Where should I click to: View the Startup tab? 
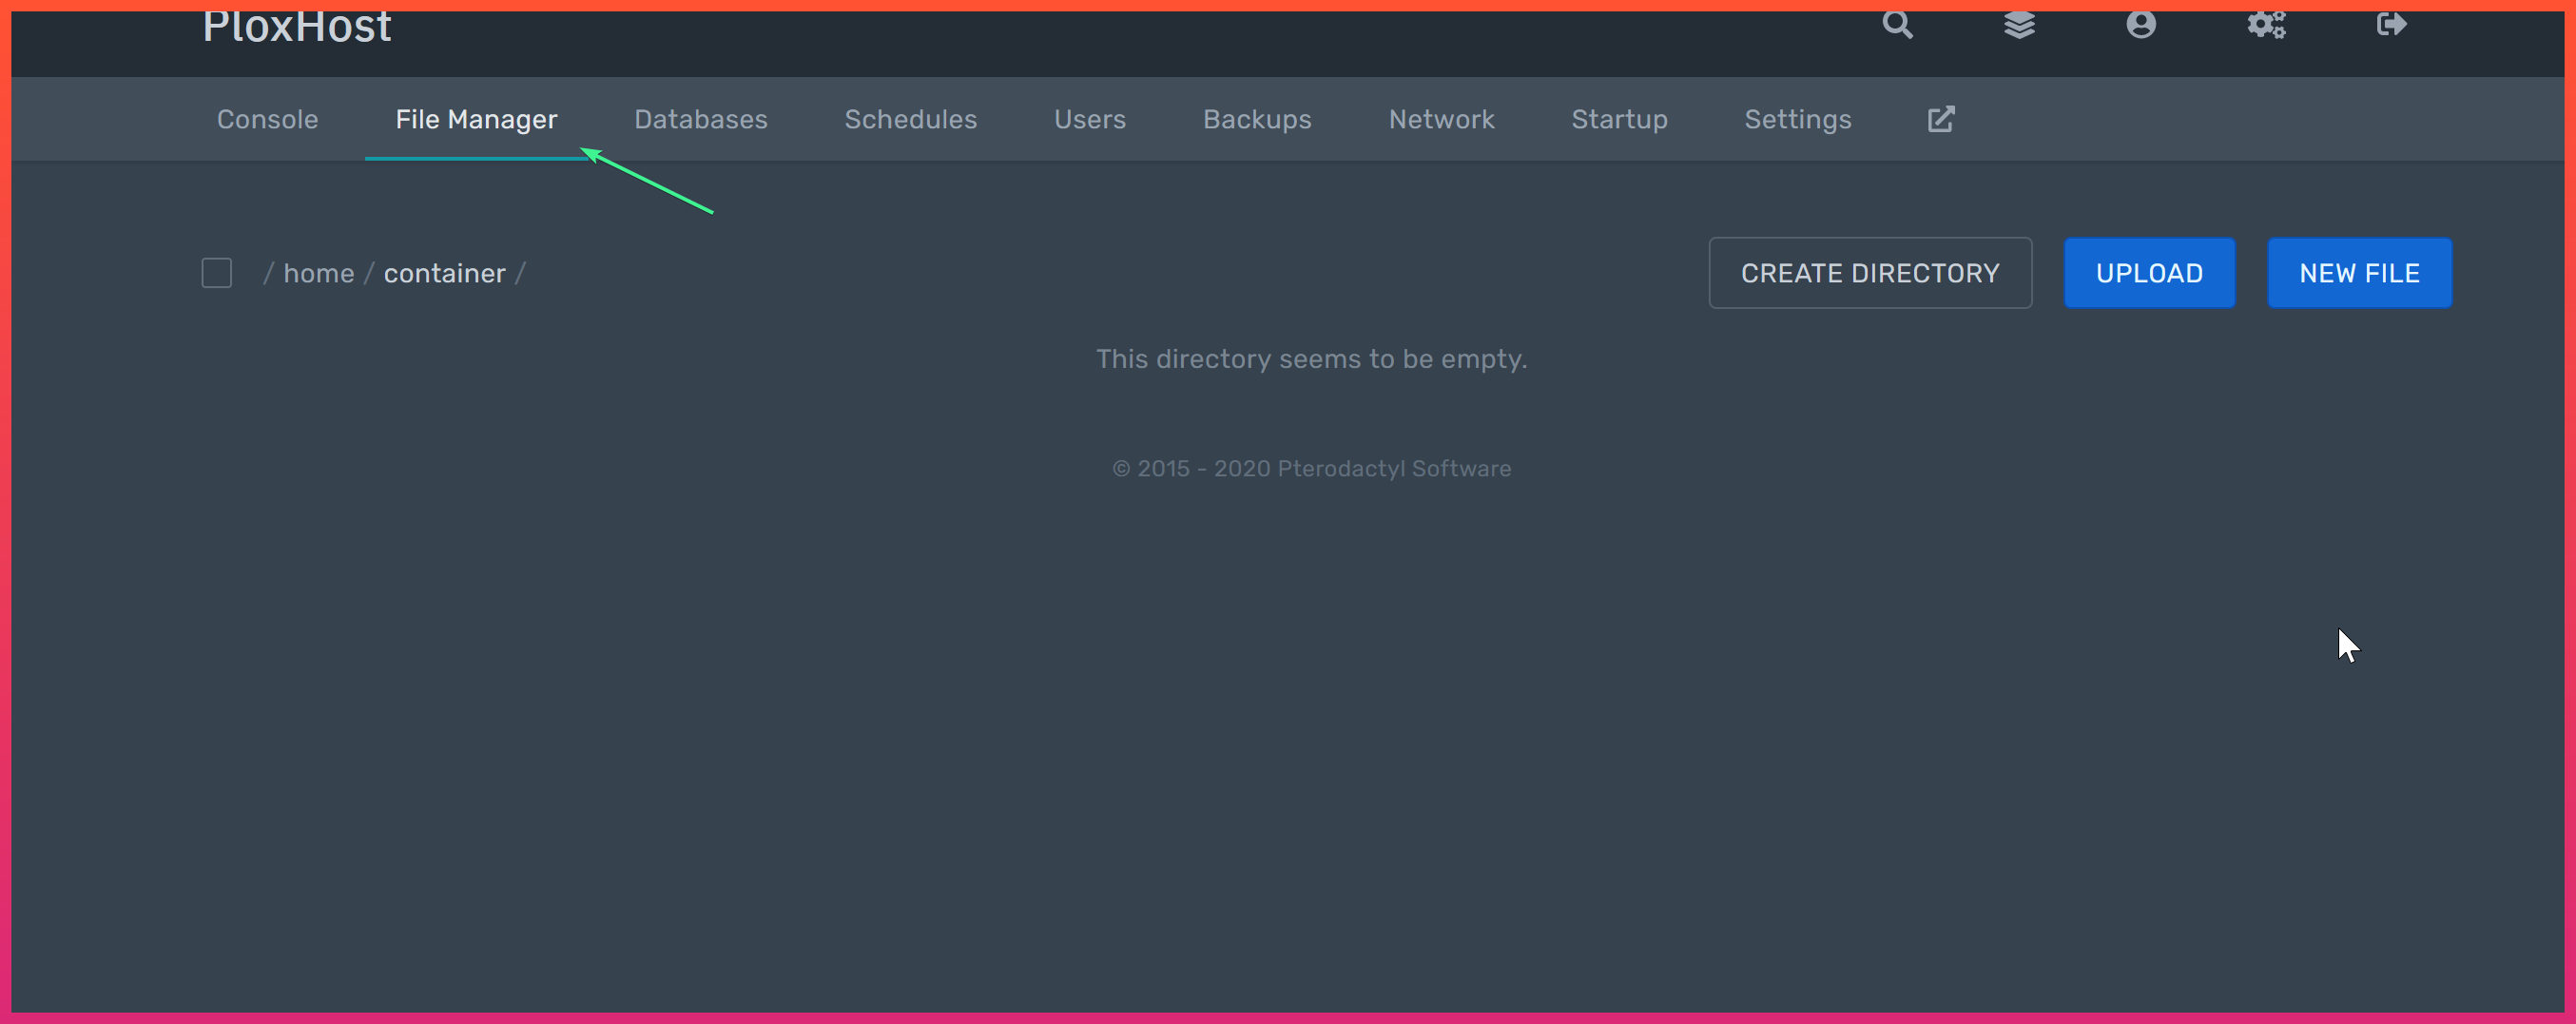coord(1619,119)
